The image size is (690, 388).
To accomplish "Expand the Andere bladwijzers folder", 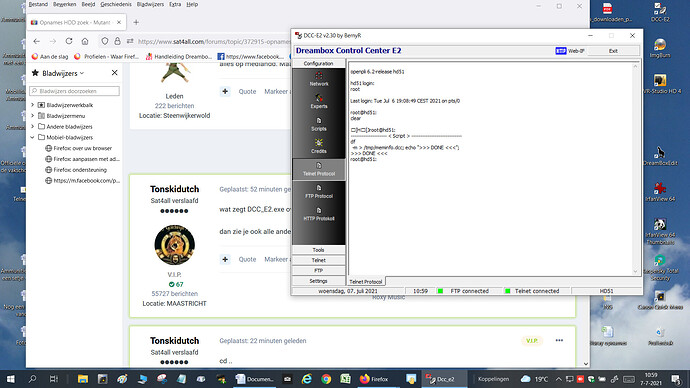I will 33,127.
